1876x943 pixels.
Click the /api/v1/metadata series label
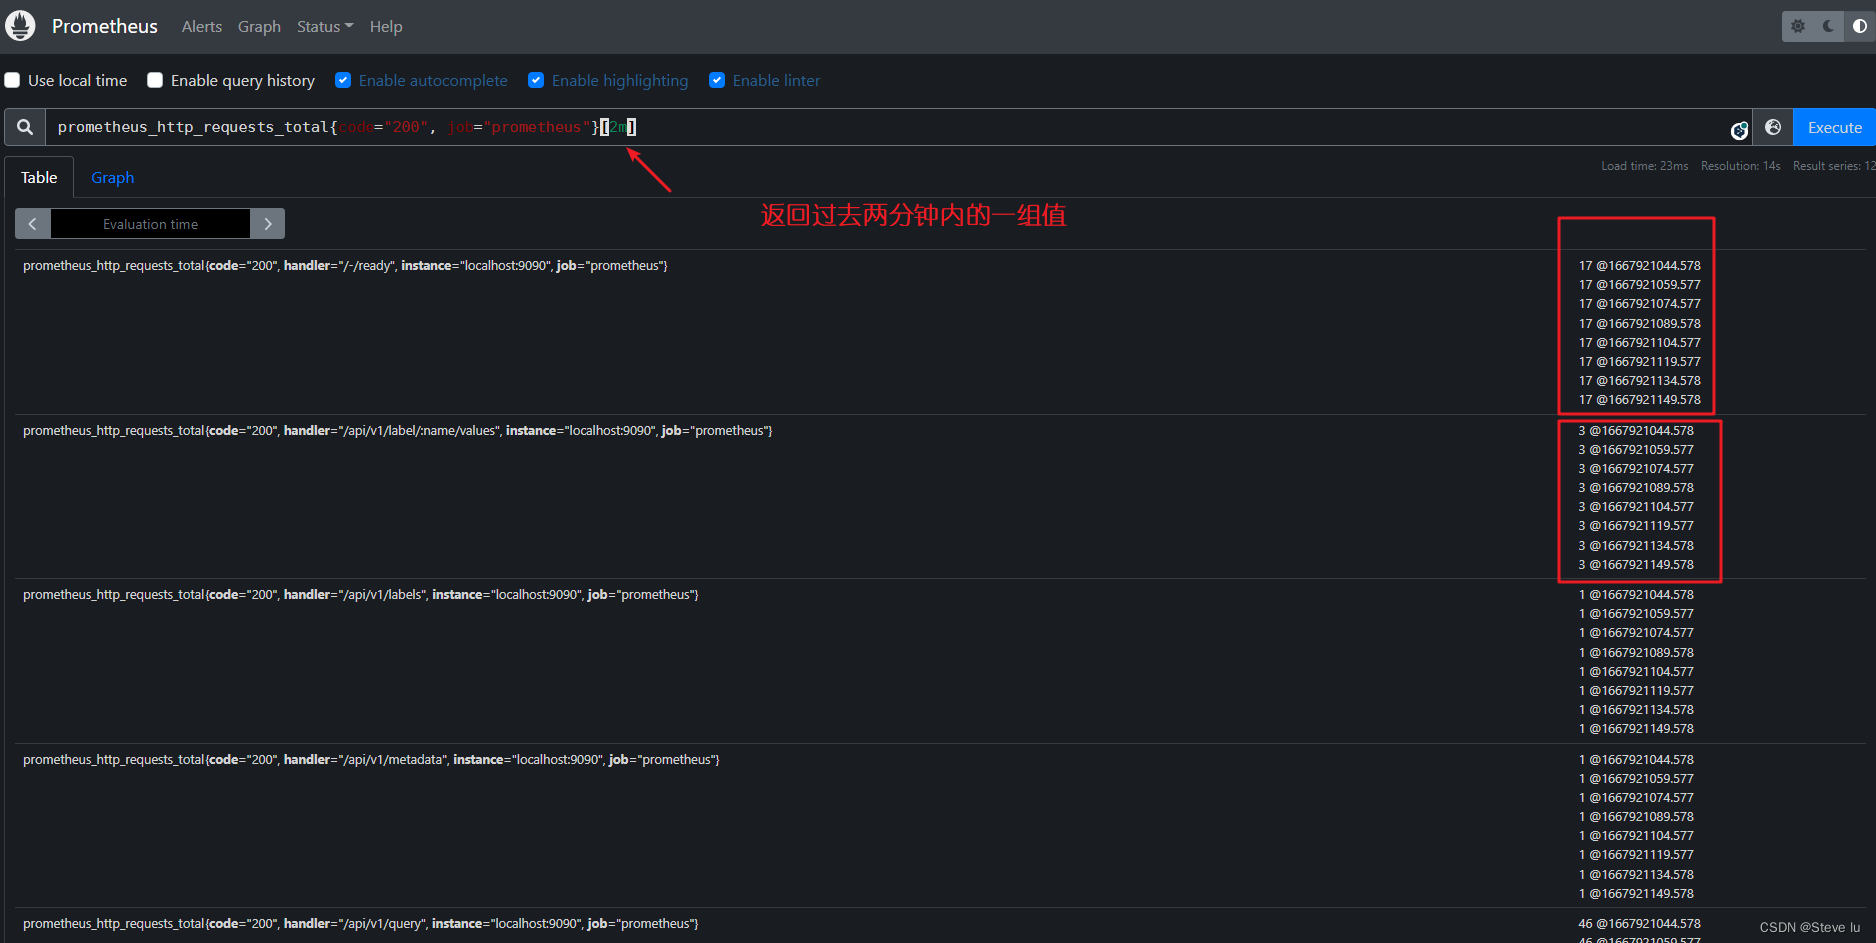(371, 759)
